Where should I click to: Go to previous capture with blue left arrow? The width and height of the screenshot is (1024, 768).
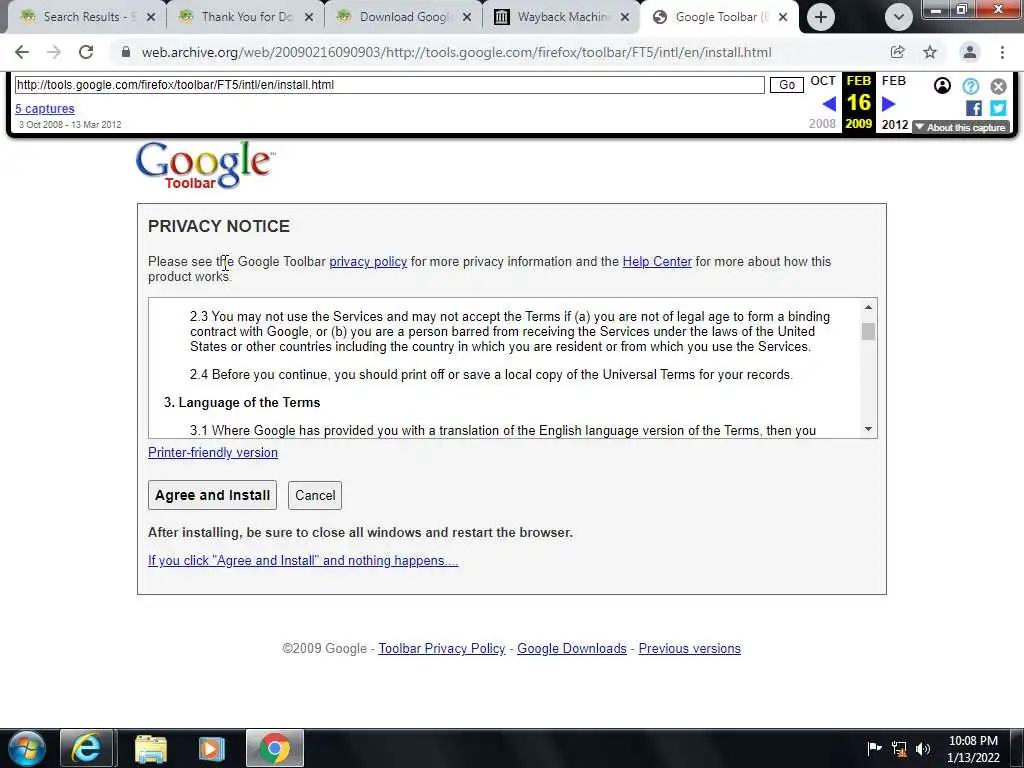[x=829, y=104]
